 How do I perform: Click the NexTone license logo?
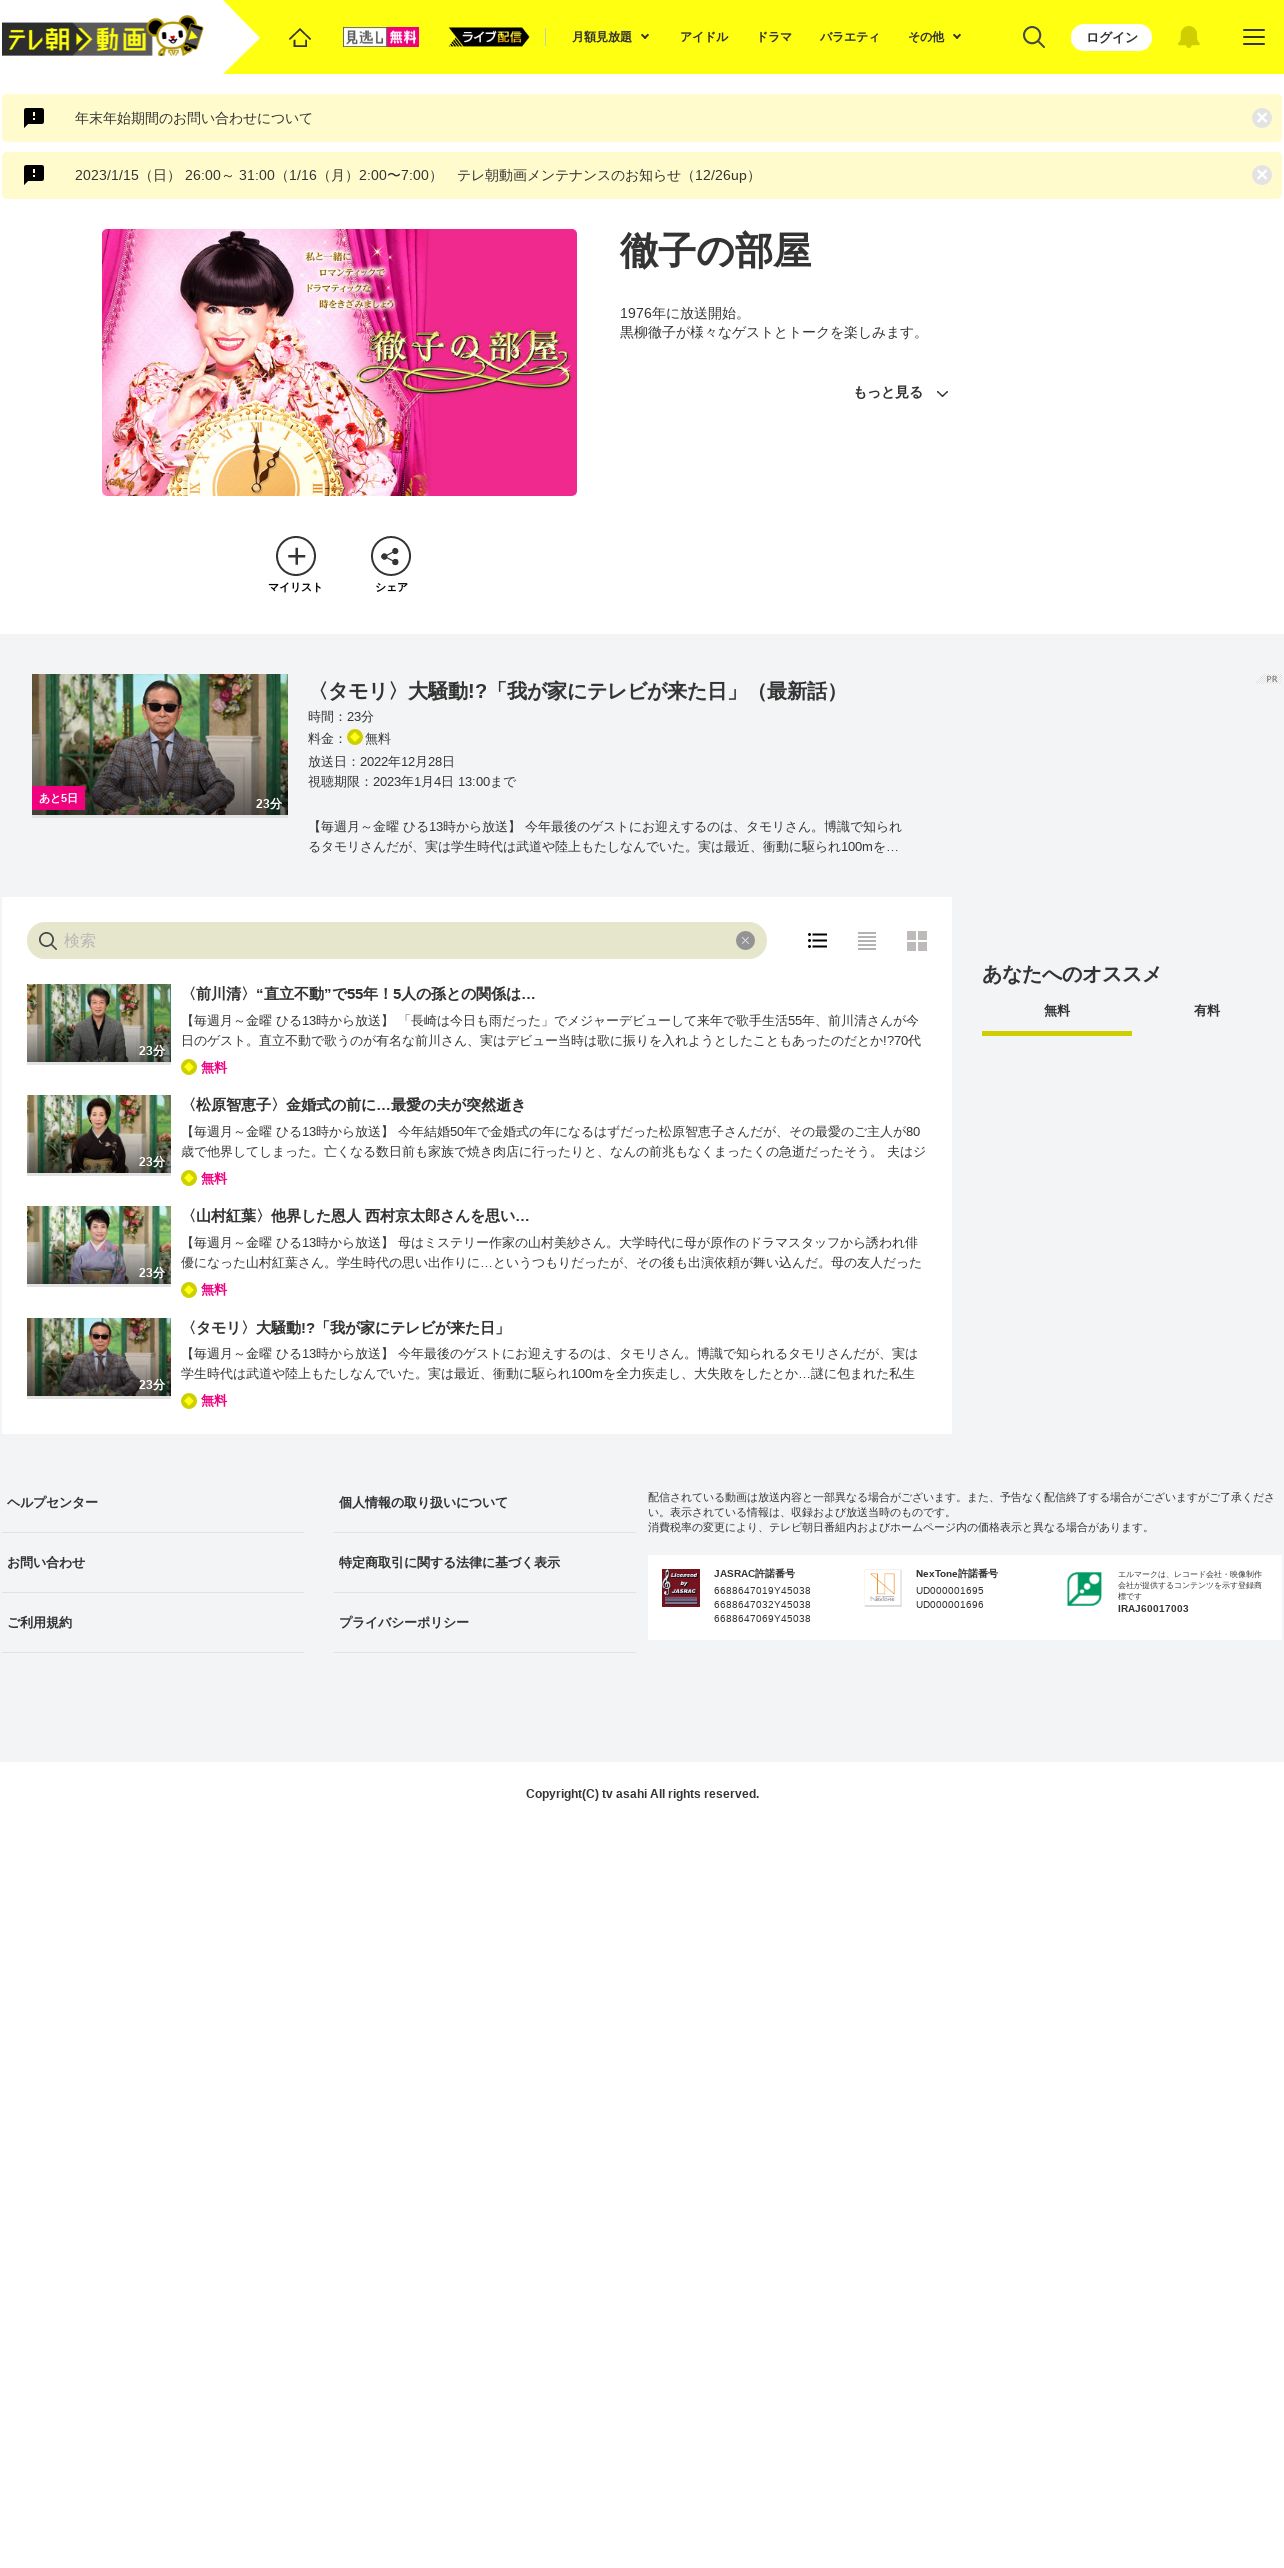point(883,1588)
